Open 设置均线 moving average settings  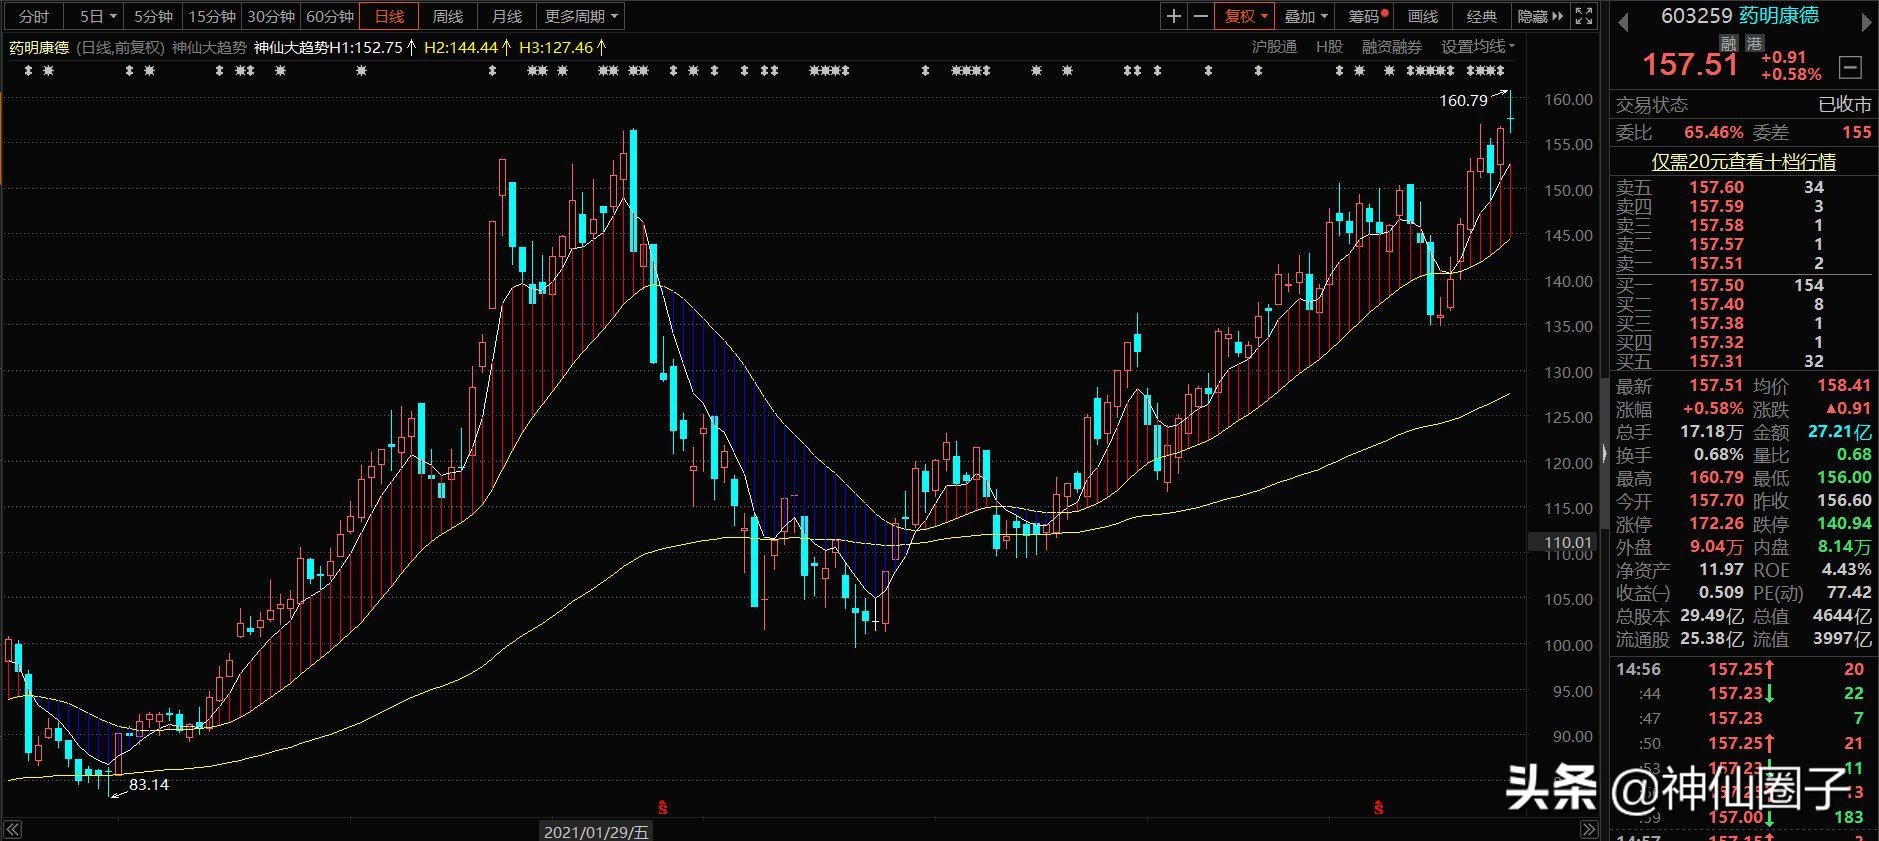[1478, 46]
